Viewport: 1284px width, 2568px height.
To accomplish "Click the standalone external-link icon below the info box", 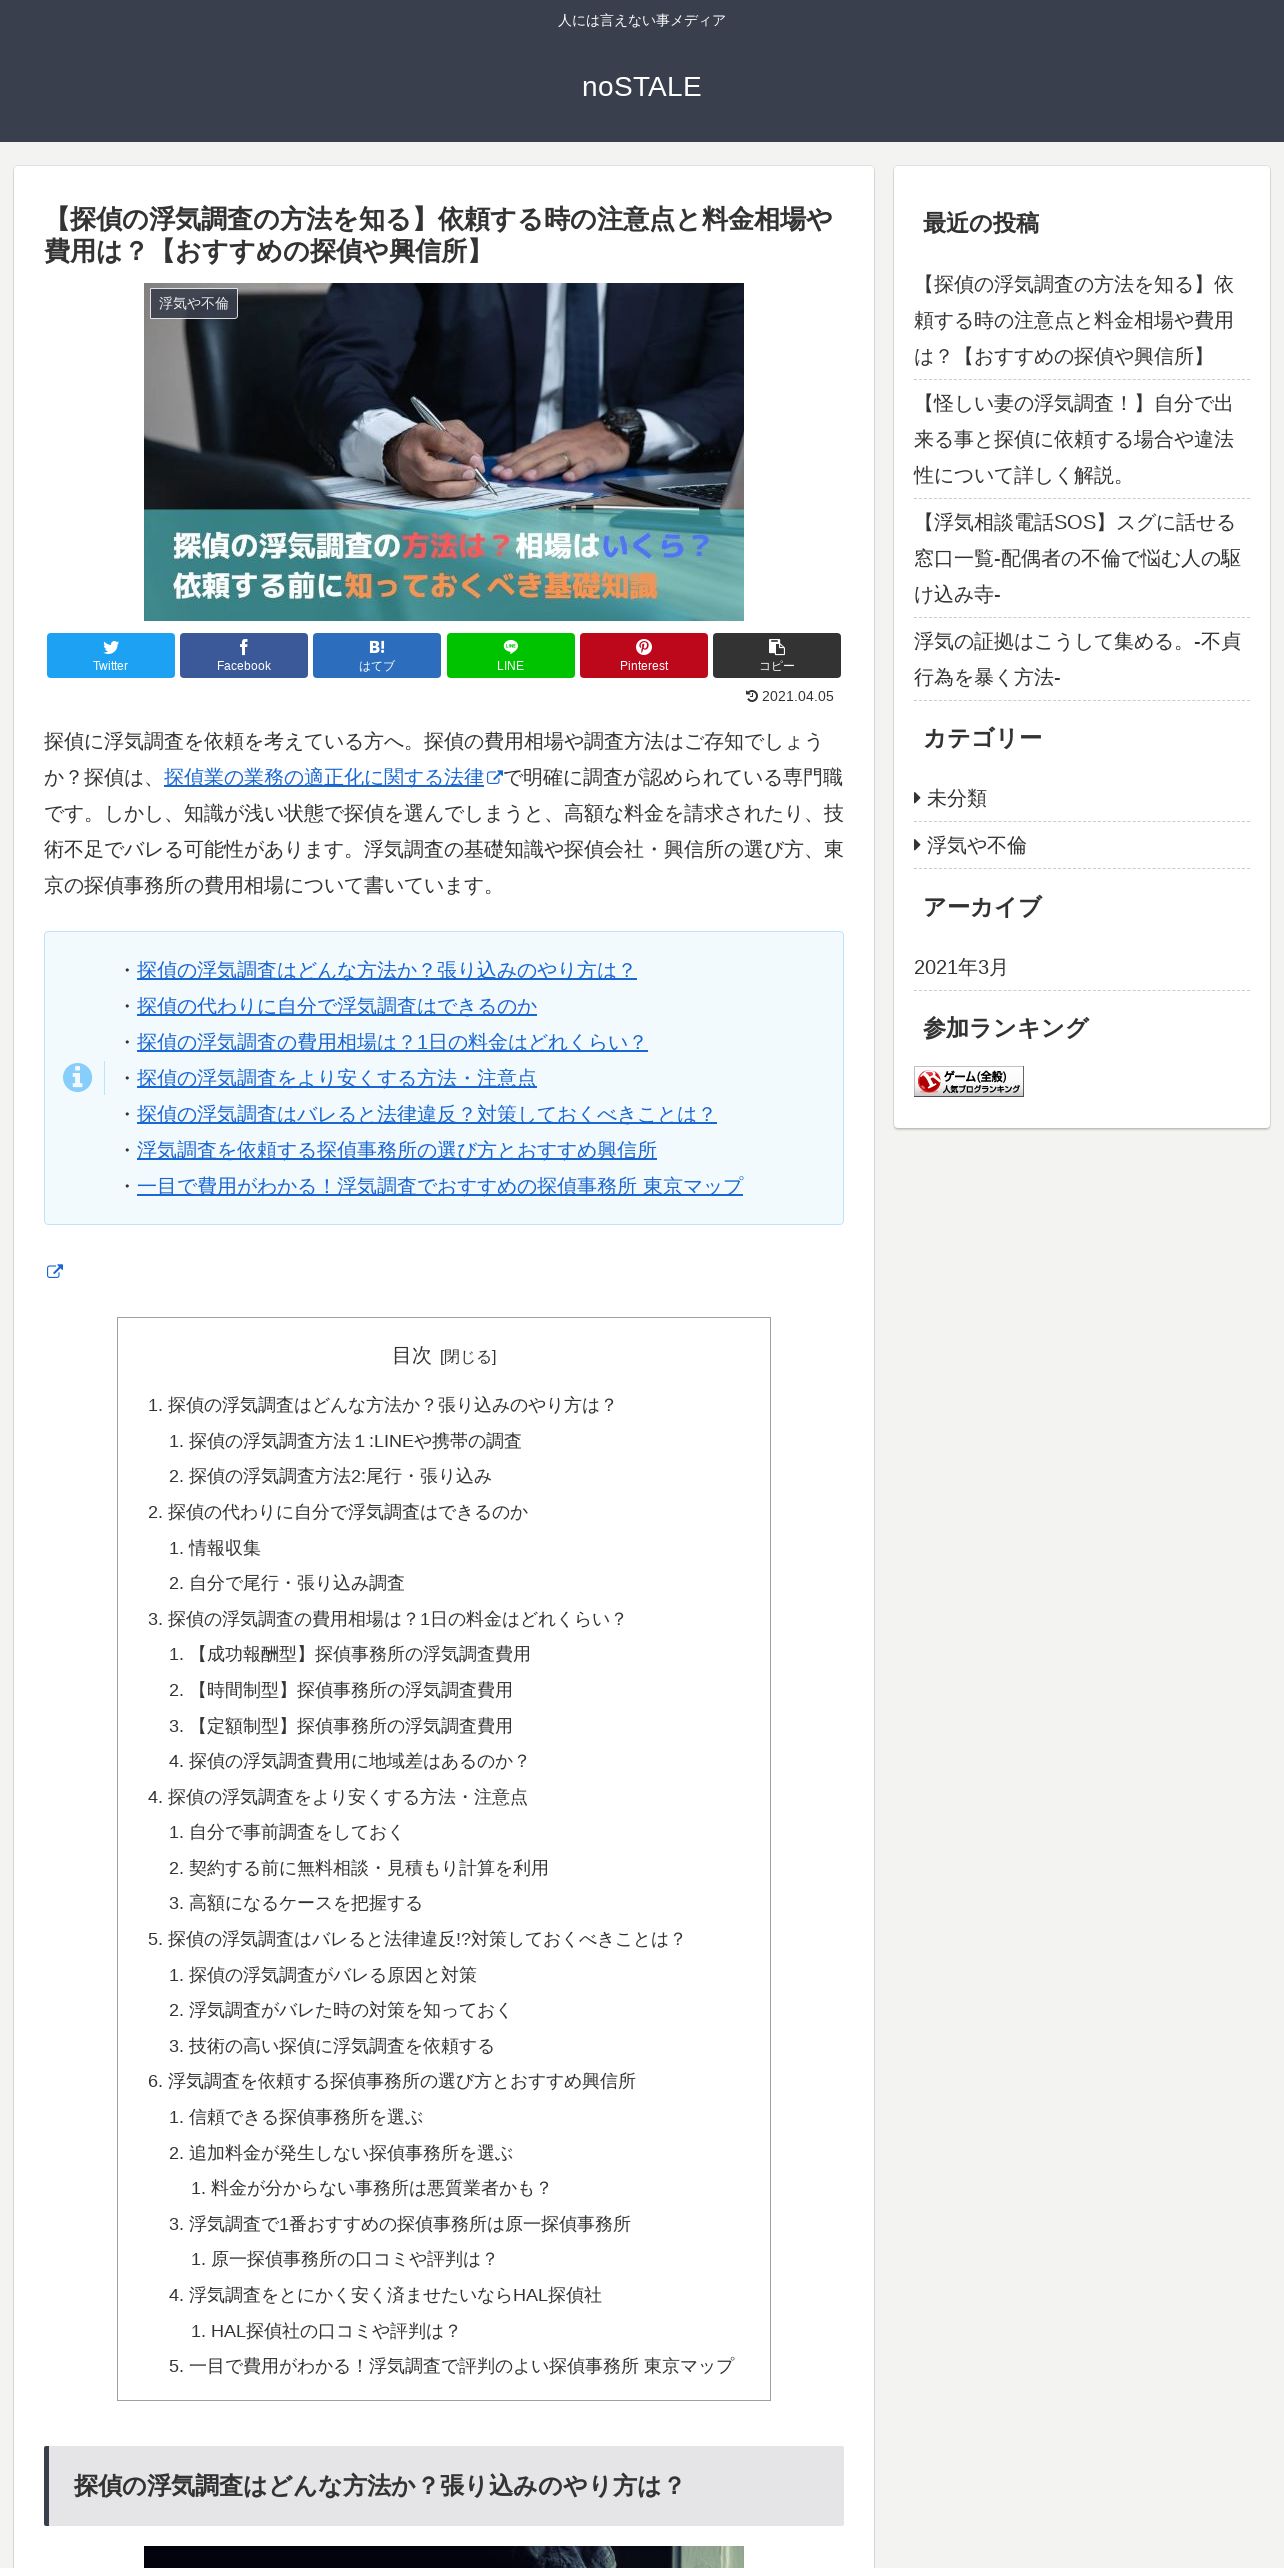I will pos(55,1271).
